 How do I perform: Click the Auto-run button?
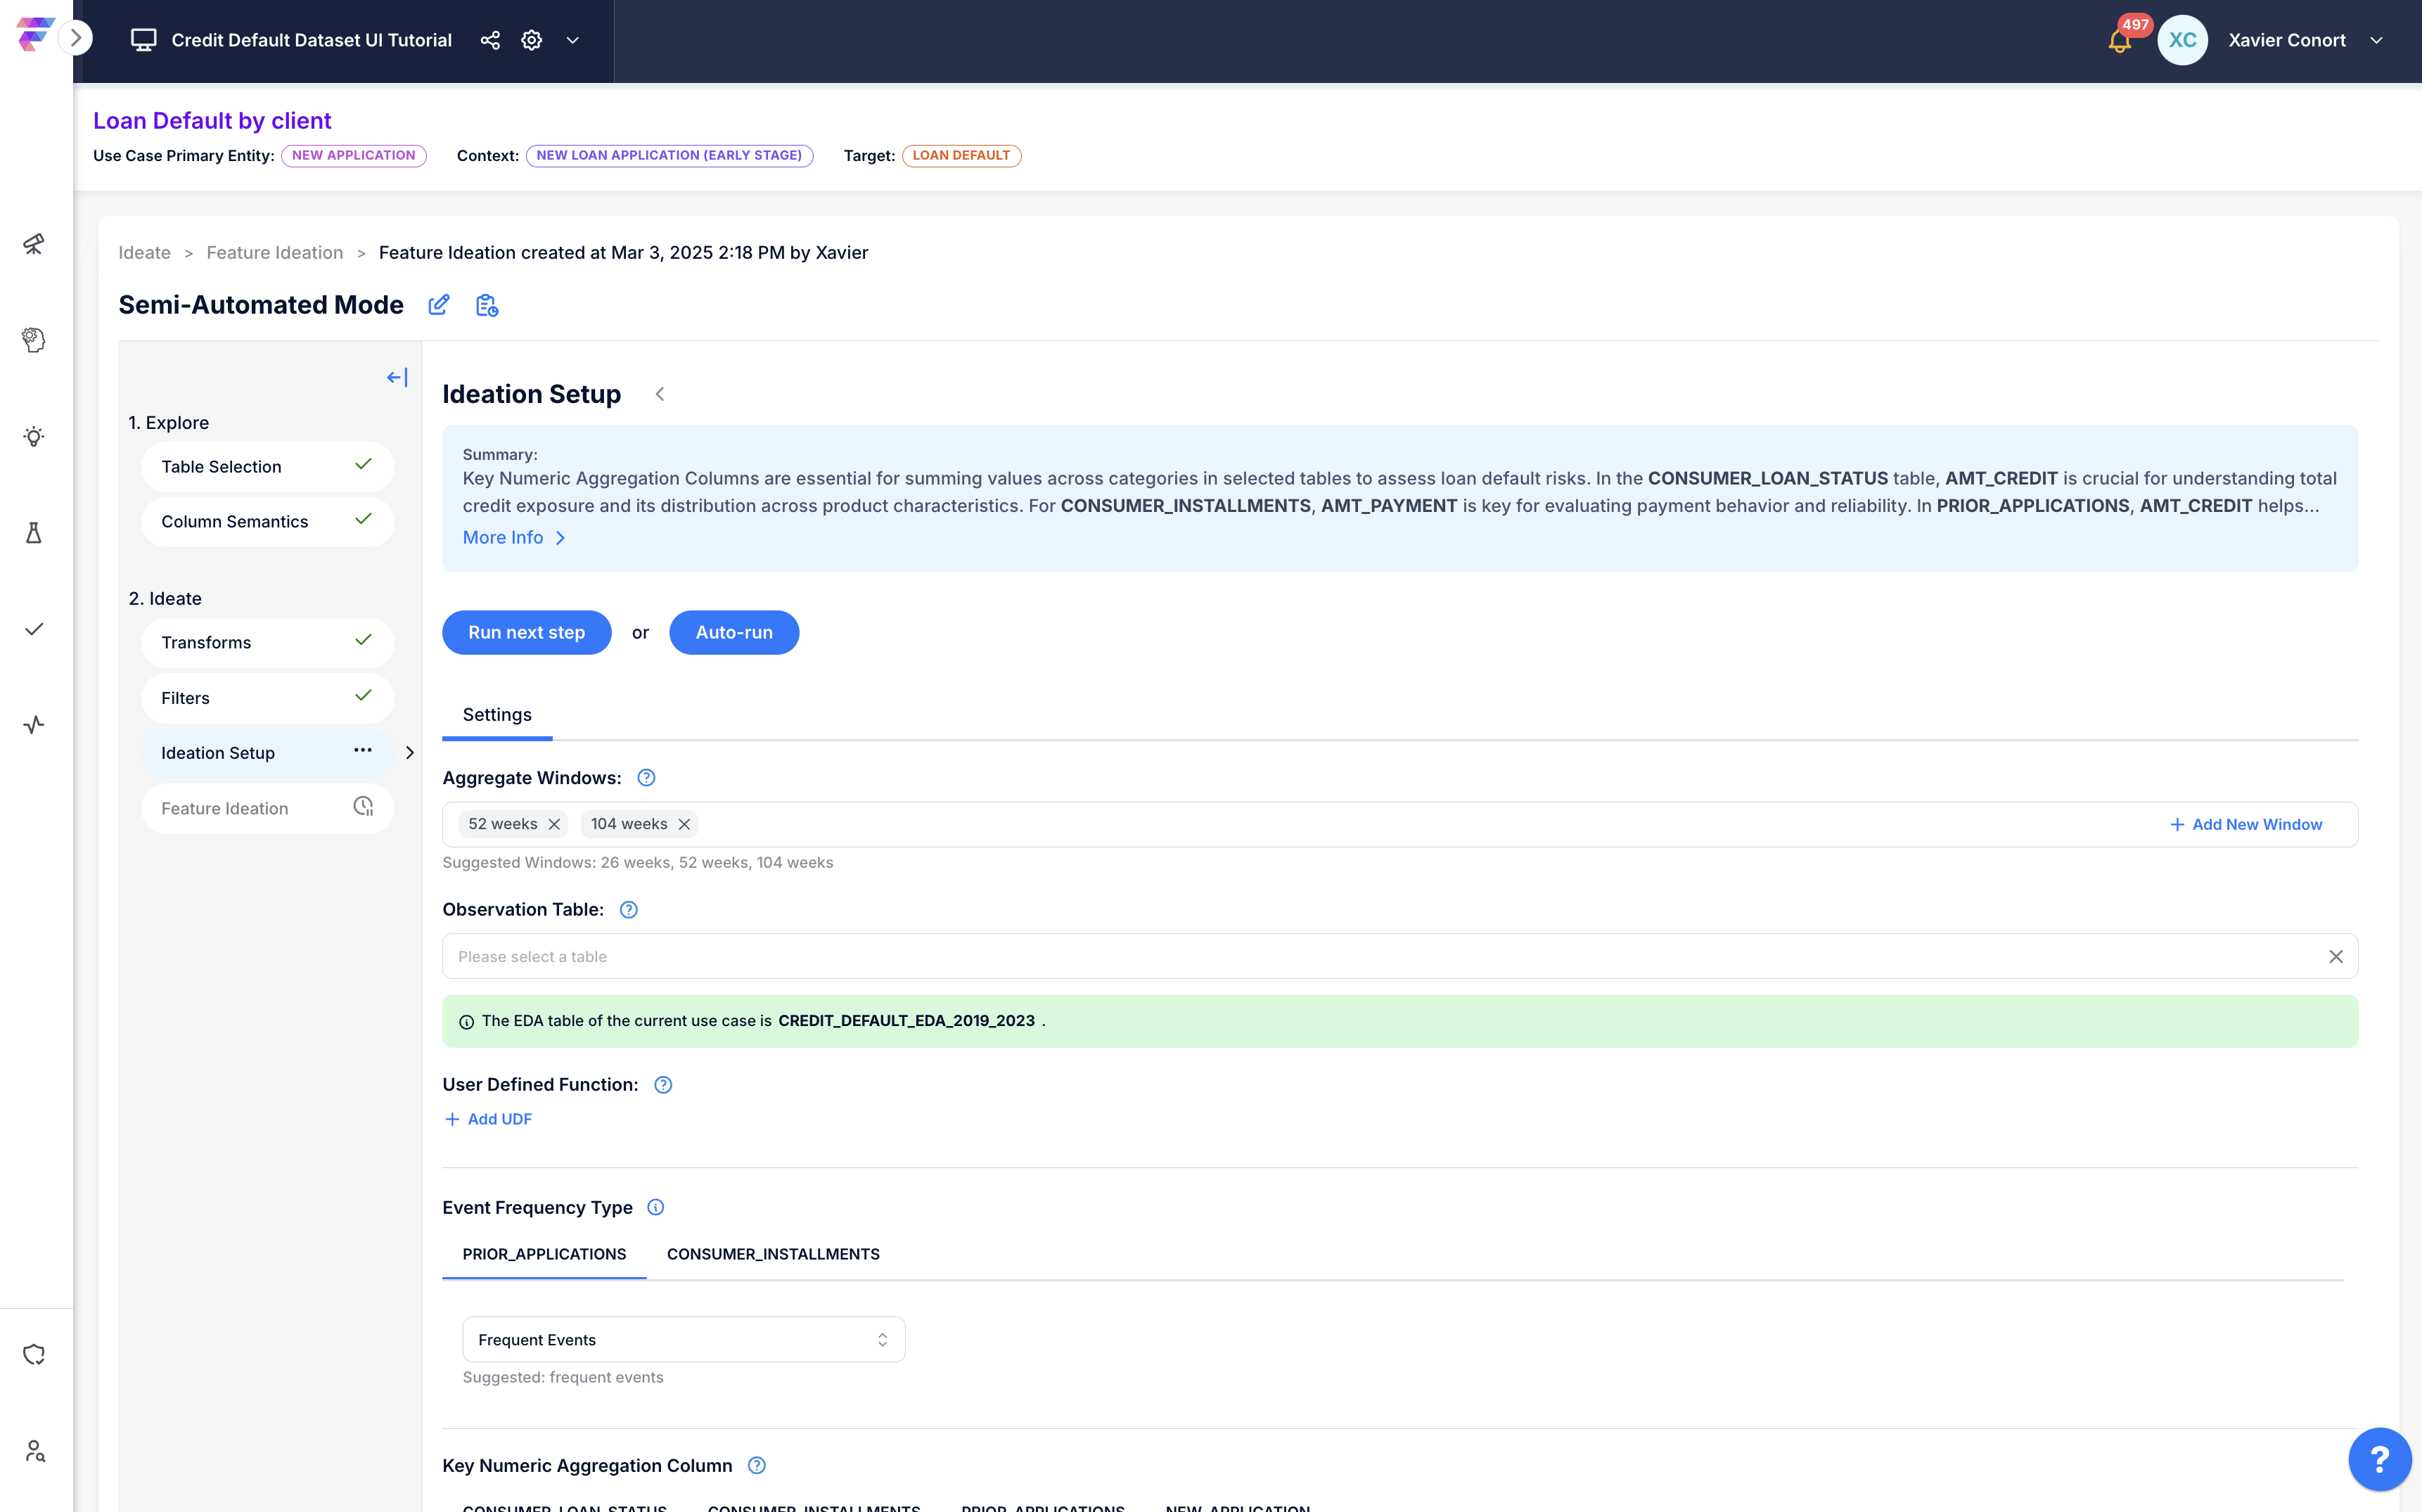point(734,632)
